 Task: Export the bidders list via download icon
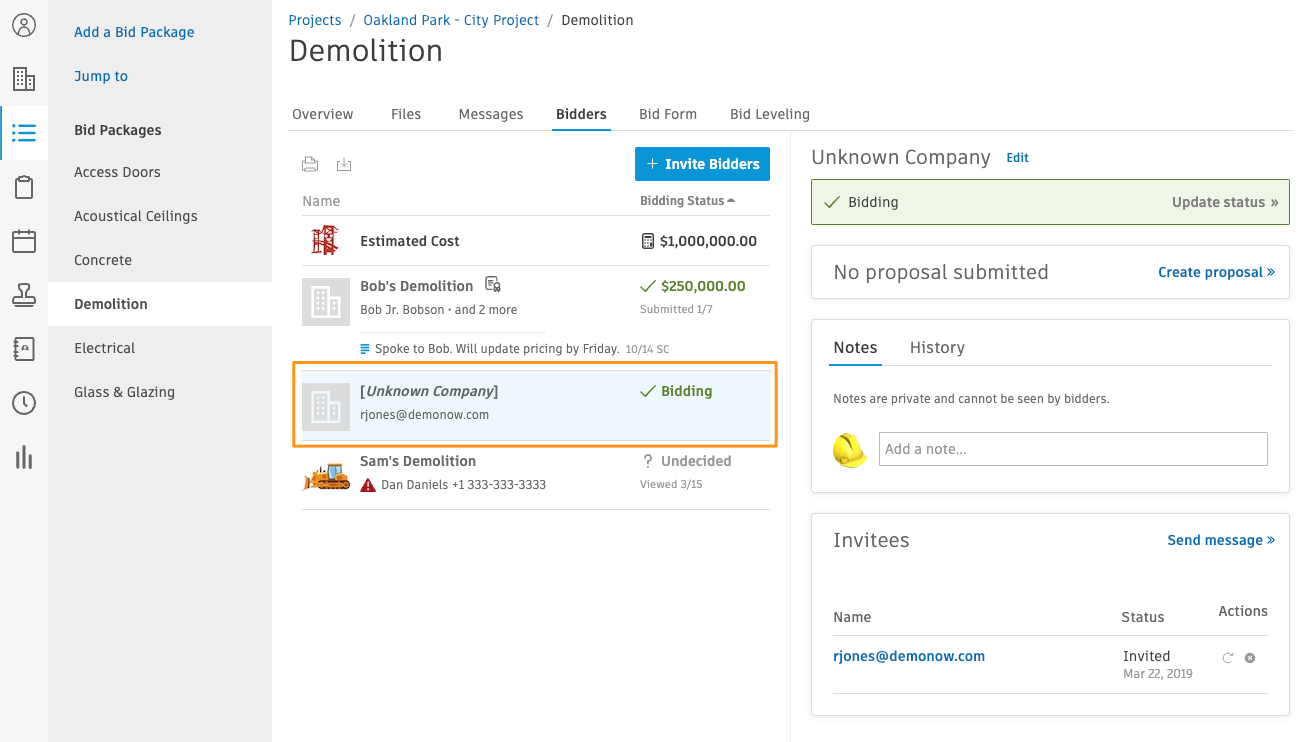344,163
